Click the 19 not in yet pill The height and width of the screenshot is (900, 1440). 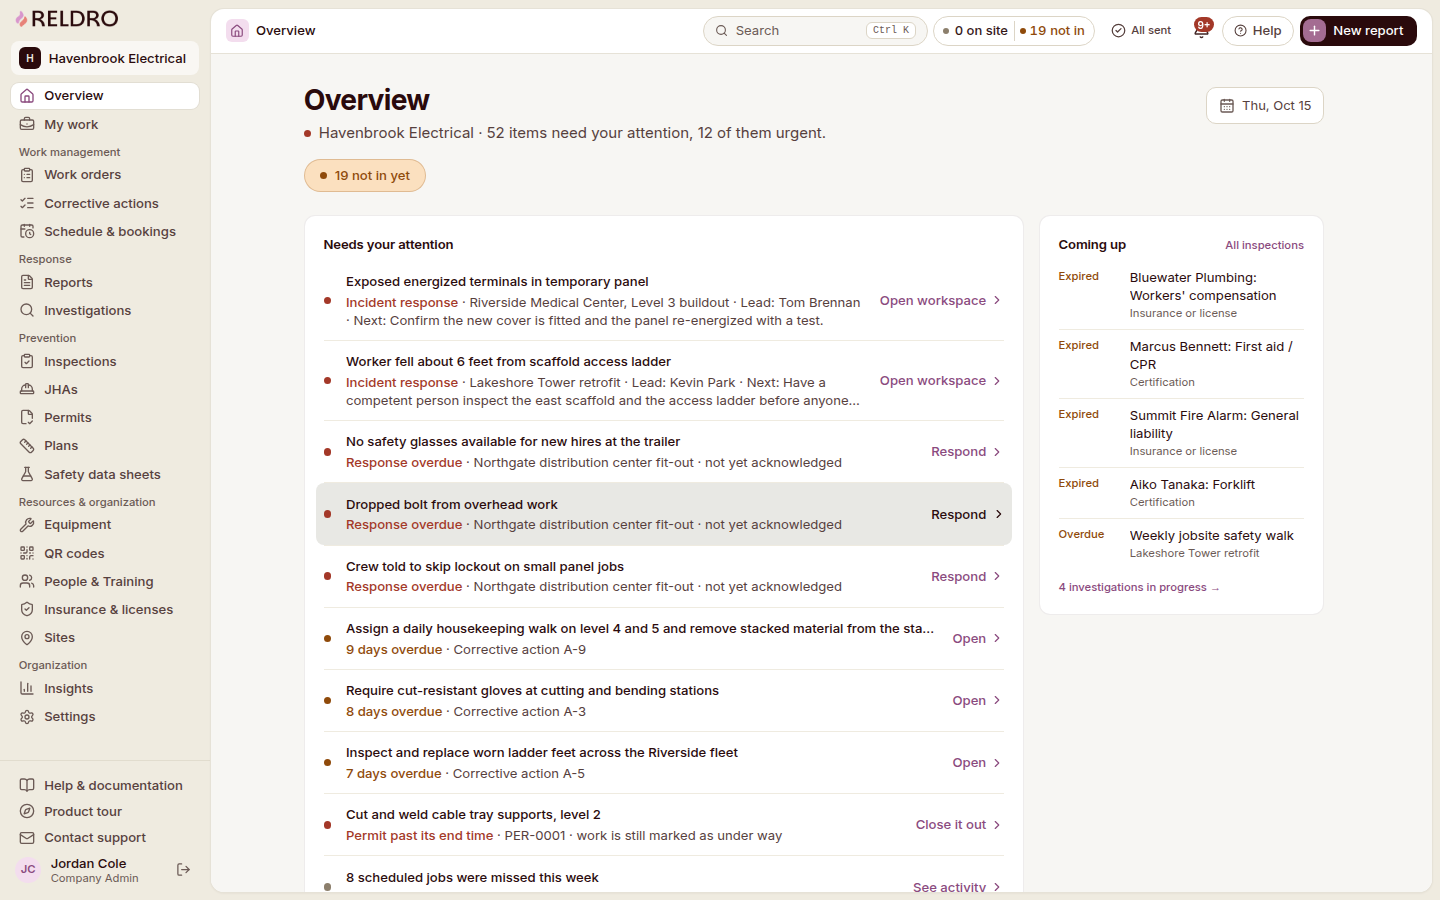(365, 175)
